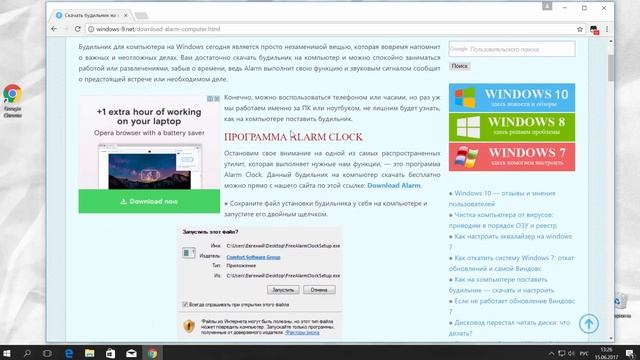Open File Explorer from the taskbar
The height and width of the screenshot is (360, 640).
point(89,353)
